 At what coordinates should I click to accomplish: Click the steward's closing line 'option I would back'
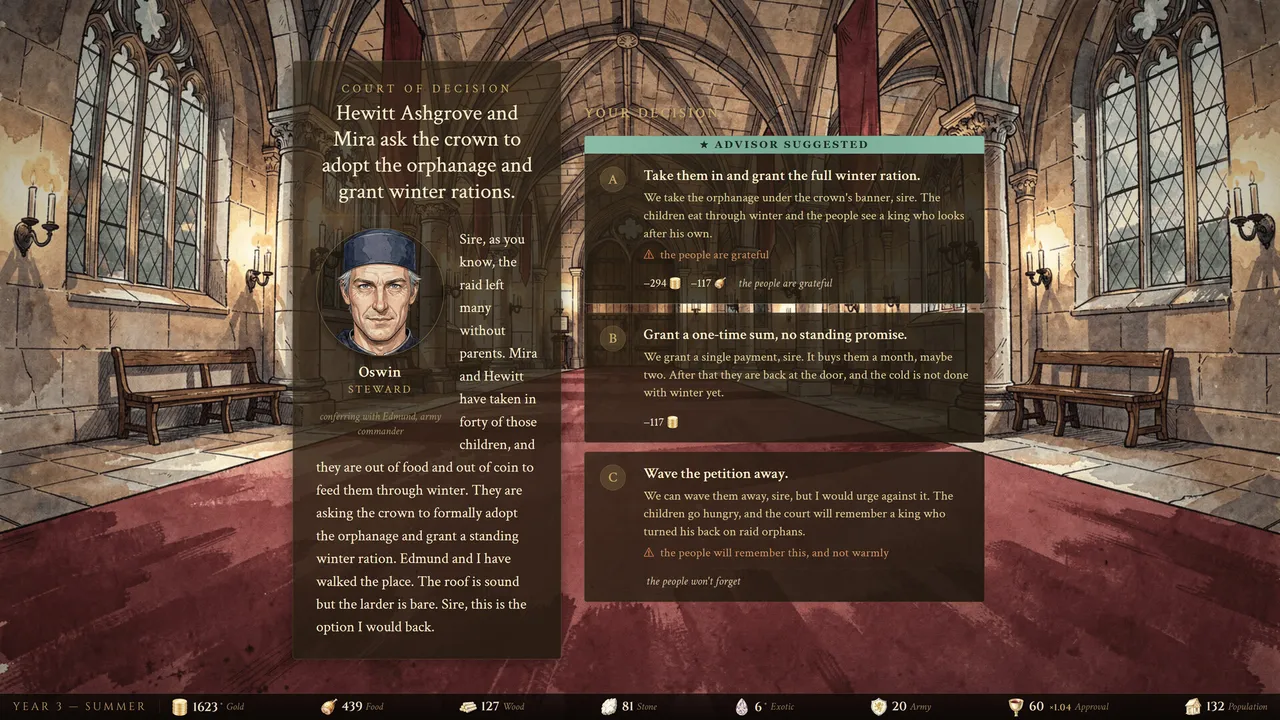375,627
